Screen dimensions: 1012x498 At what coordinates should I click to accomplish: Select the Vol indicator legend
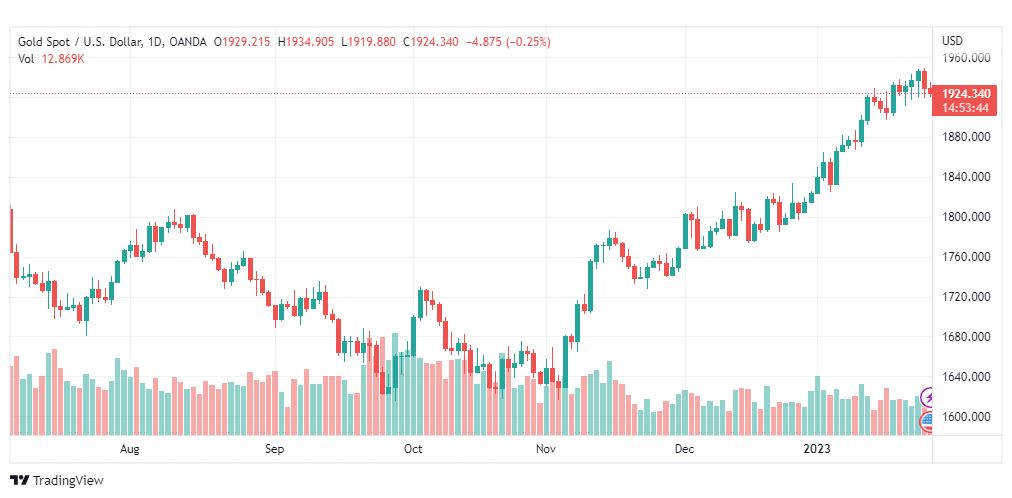point(26,58)
